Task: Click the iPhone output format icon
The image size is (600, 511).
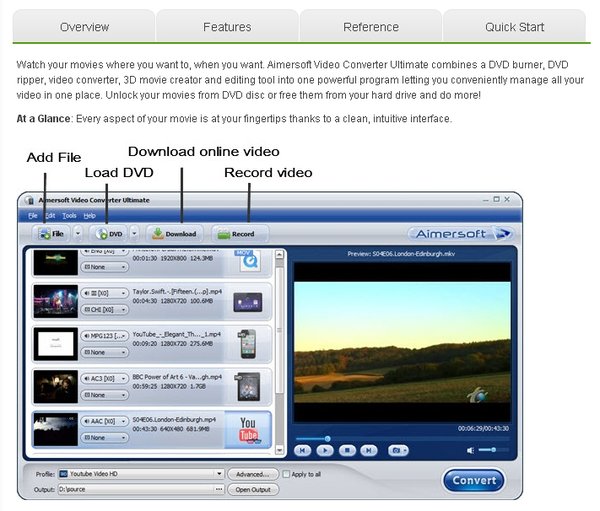Action: (248, 344)
